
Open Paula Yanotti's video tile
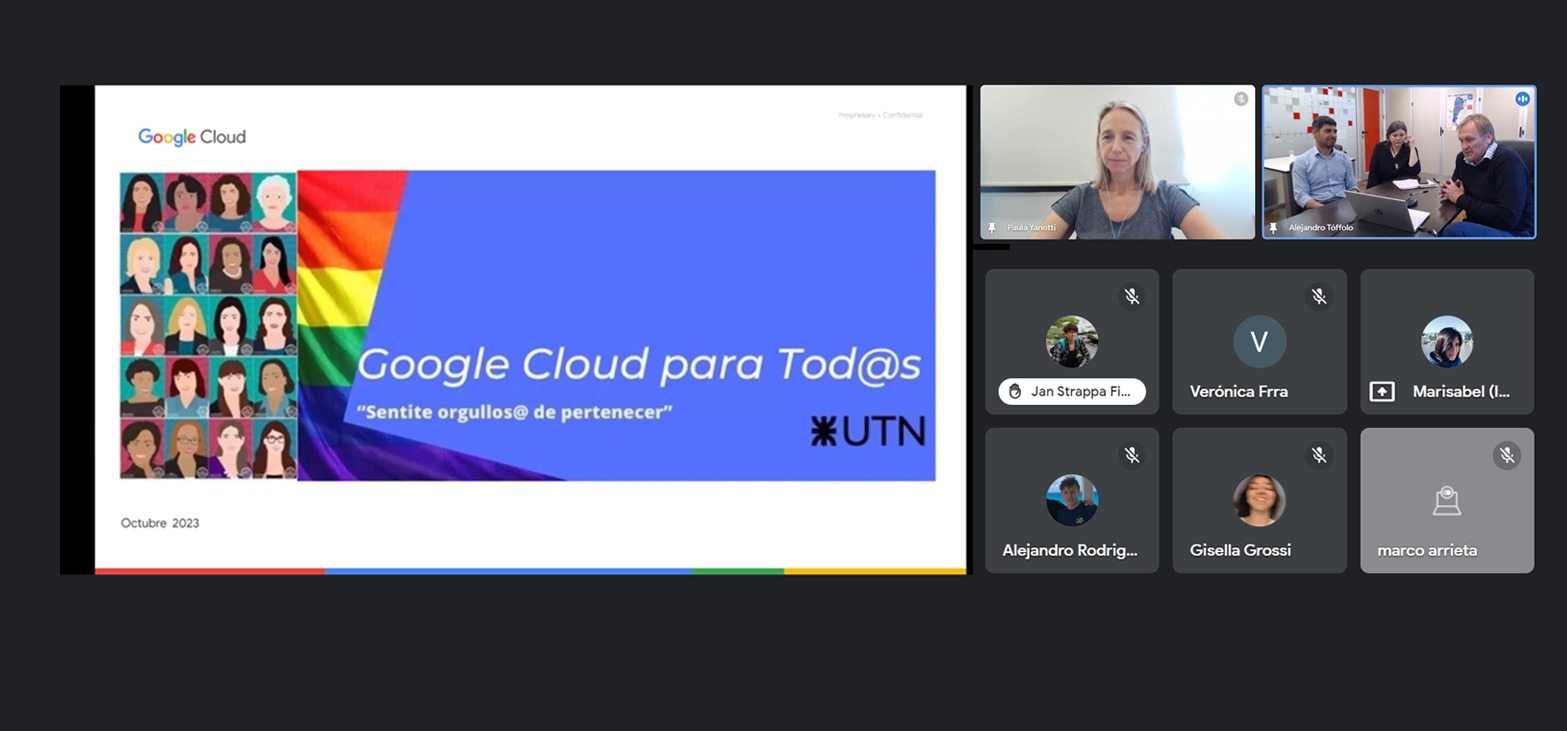[x=1117, y=162]
